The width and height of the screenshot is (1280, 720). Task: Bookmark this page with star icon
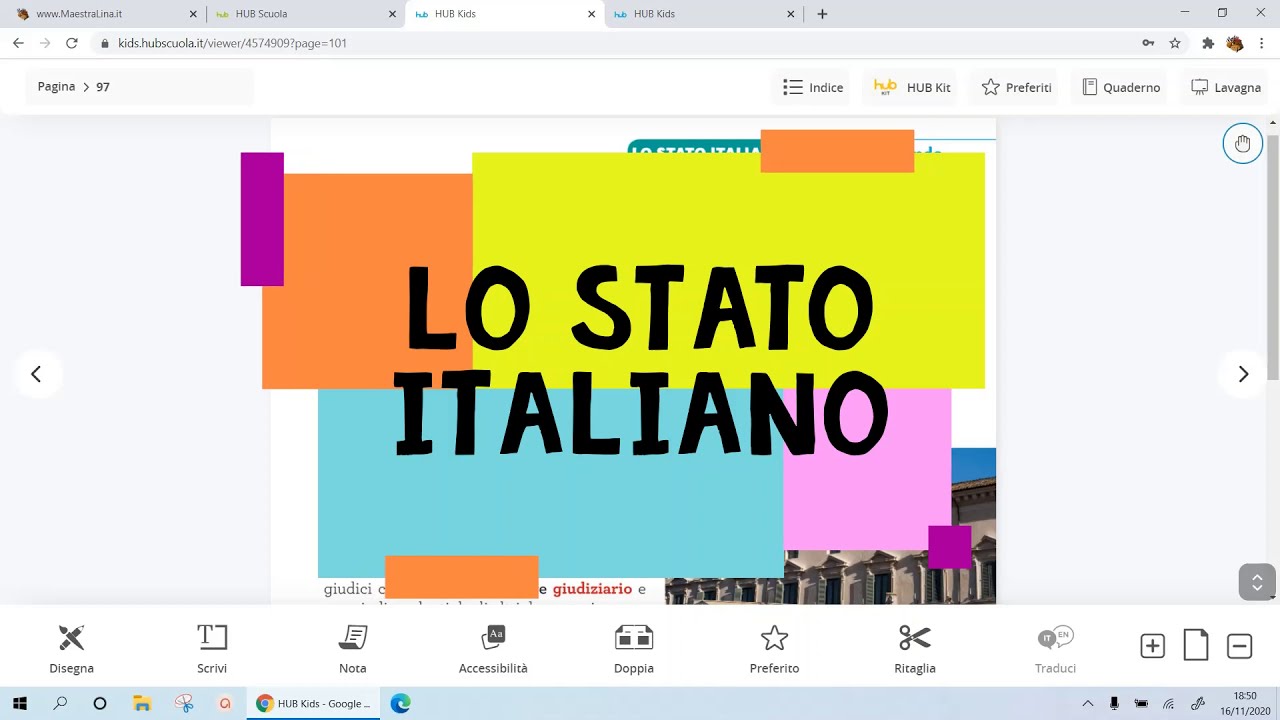click(x=1175, y=43)
